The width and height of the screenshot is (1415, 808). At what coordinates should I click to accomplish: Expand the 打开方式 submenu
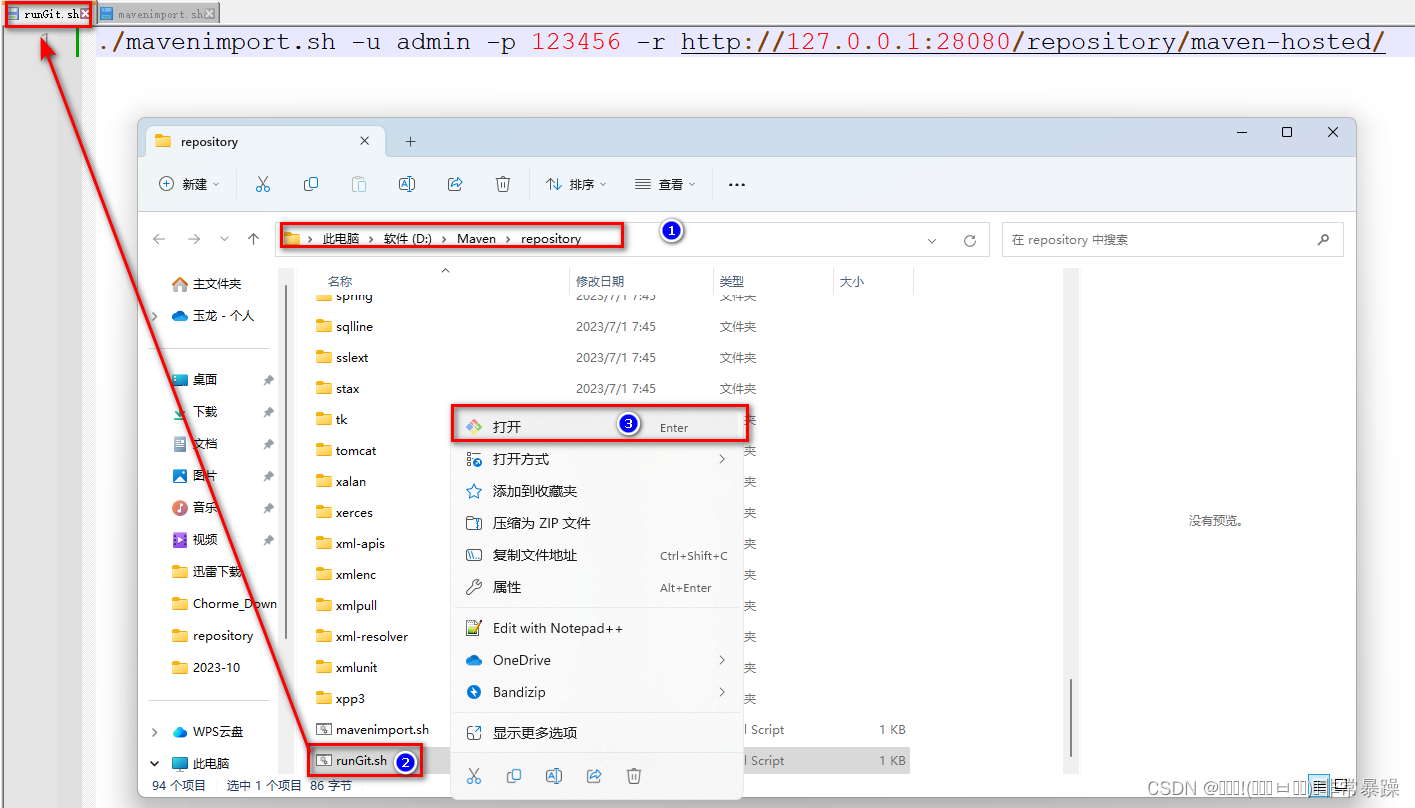722,459
